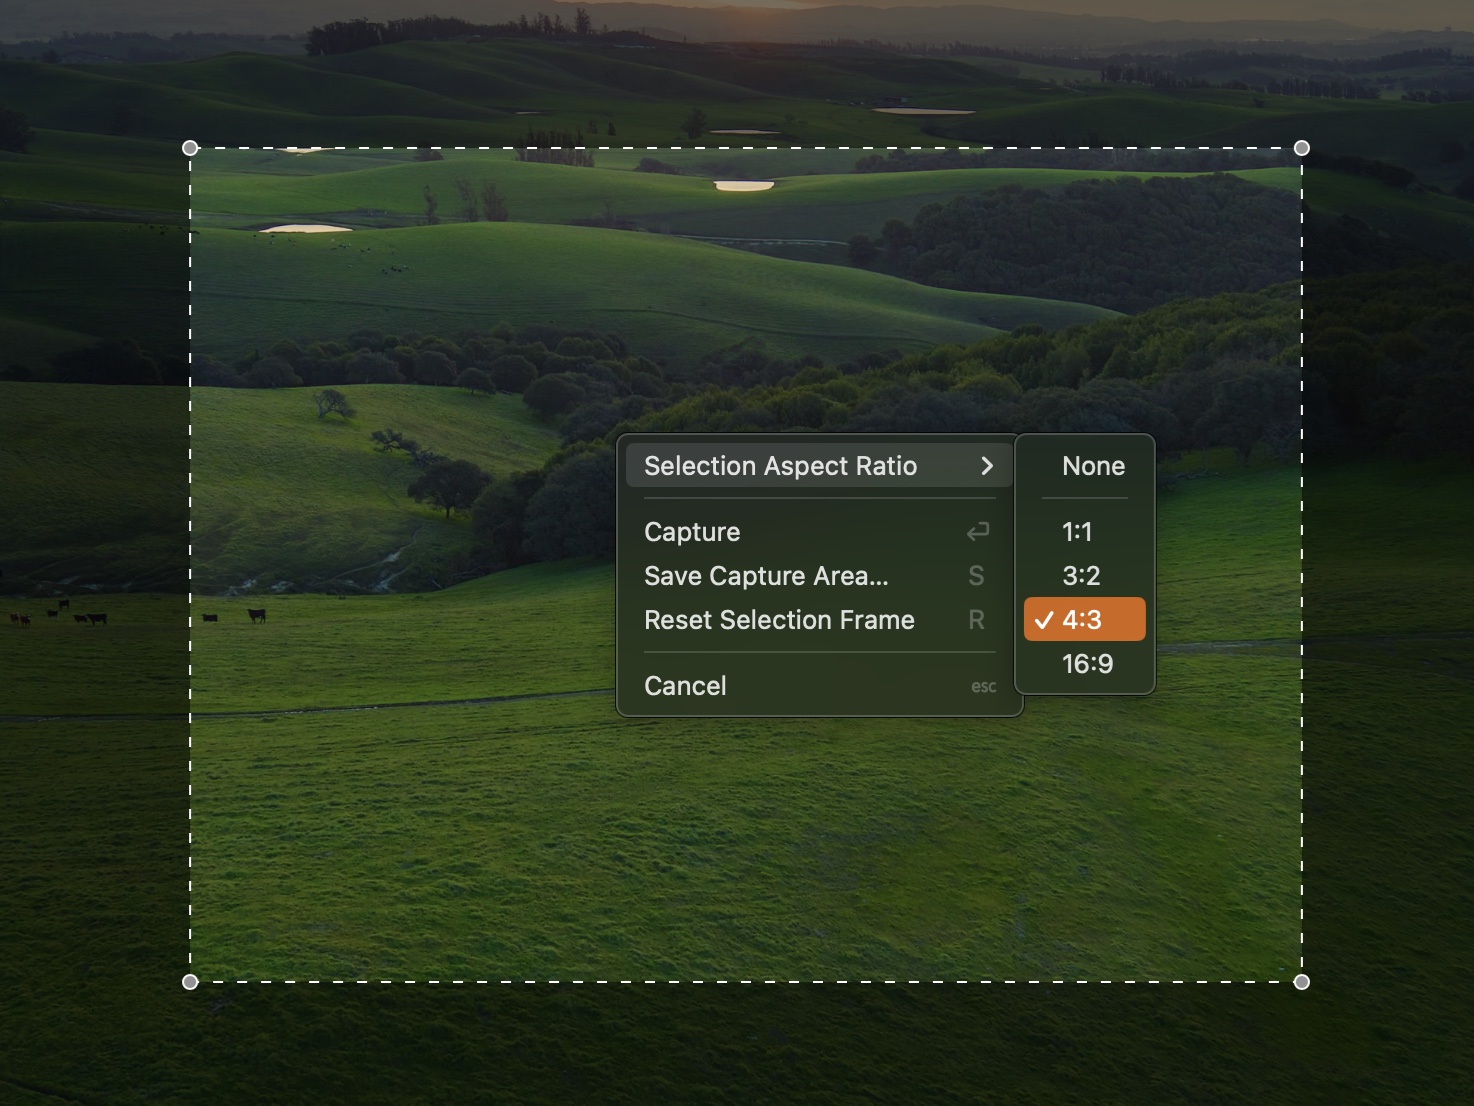The width and height of the screenshot is (1474, 1106).
Task: Click Reset Selection Frame option
Action: click(819, 620)
